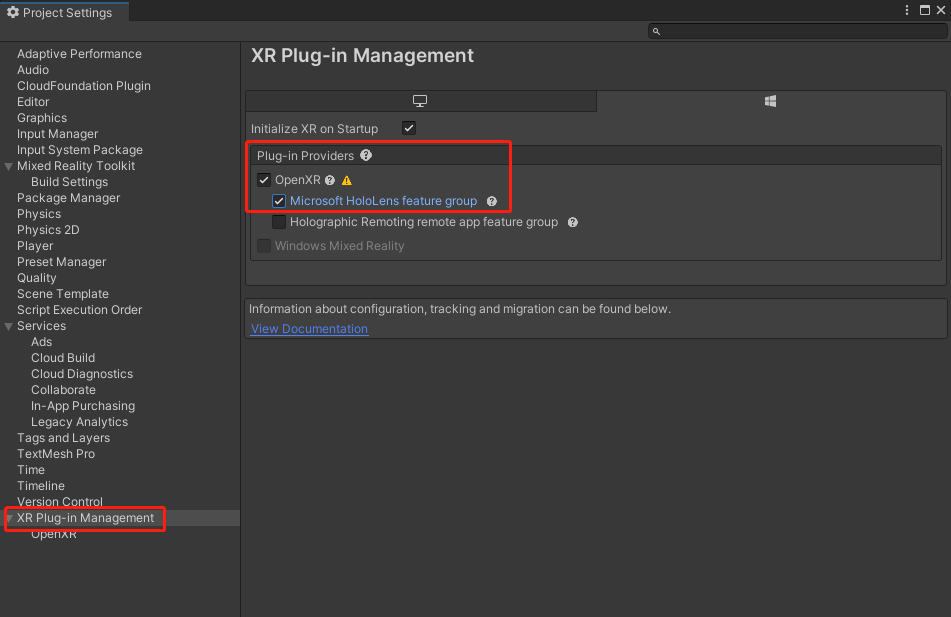Toggle the OpenXR provider checkbox
This screenshot has height=617, width=951.
(x=264, y=180)
